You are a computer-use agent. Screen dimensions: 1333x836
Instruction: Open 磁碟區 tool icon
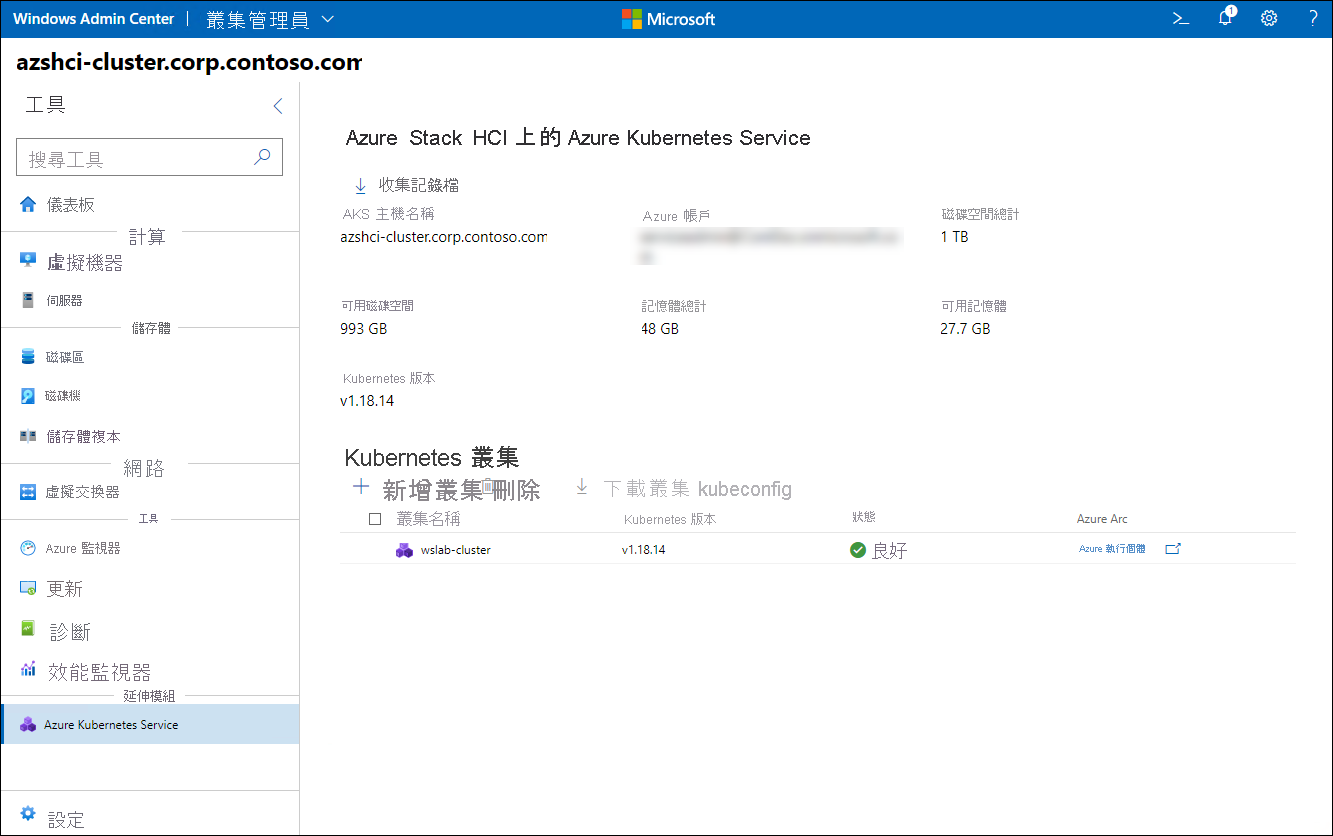pyautogui.click(x=28, y=357)
